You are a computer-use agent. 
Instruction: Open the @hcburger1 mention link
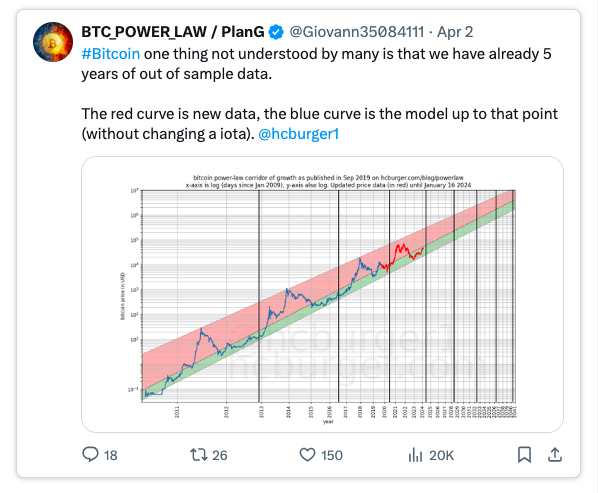(299, 134)
